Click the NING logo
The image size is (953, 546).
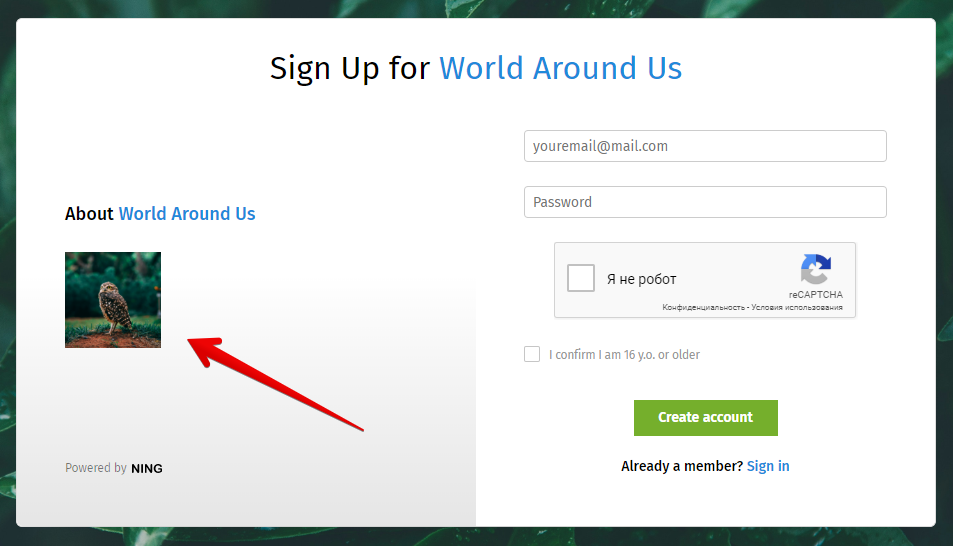pyautogui.click(x=146, y=468)
